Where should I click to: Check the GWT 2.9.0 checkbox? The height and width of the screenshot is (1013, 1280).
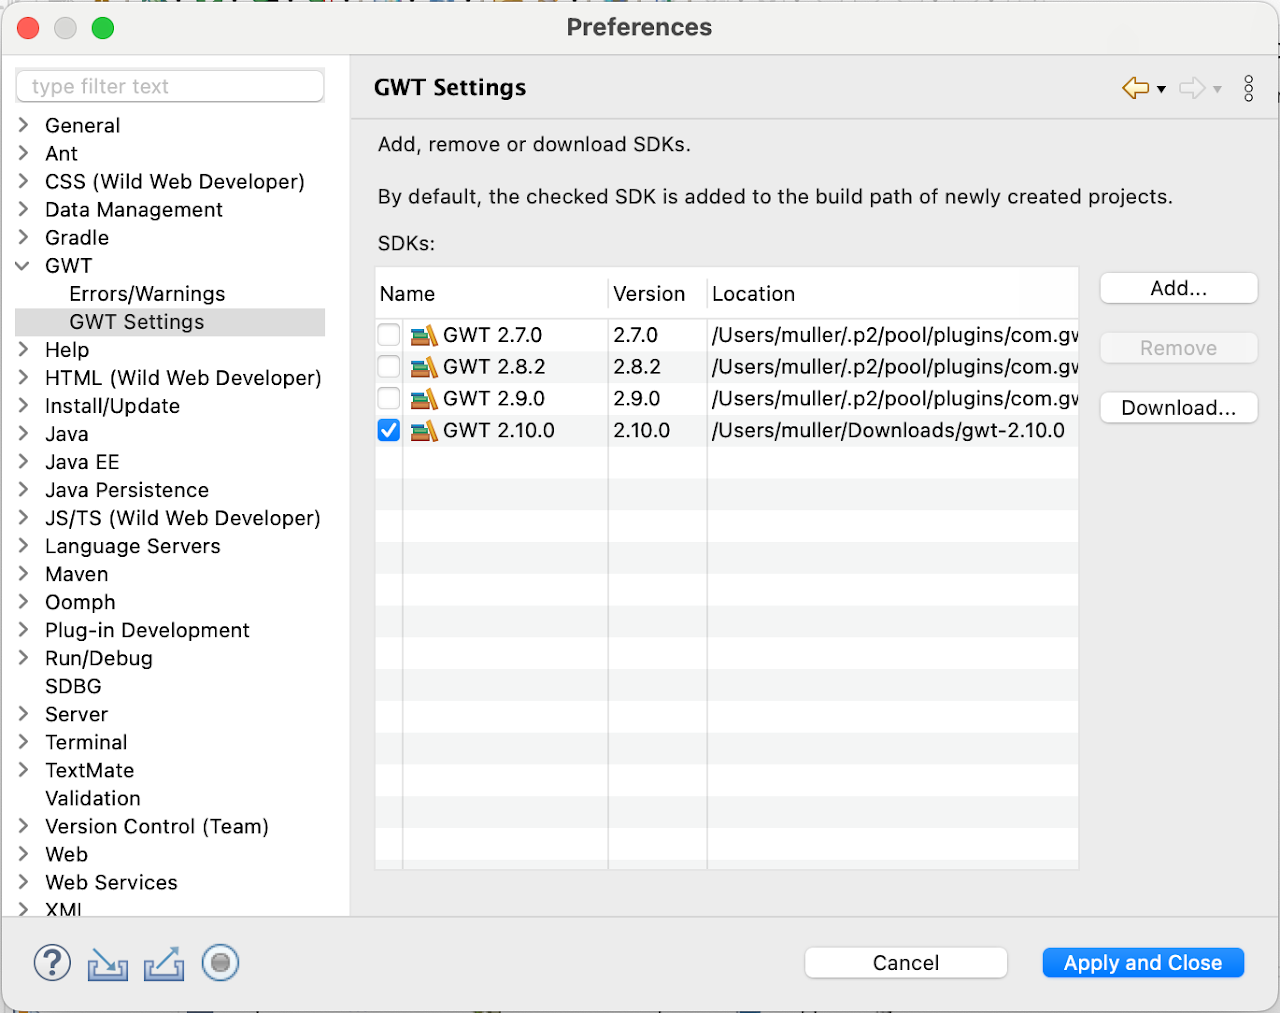click(389, 399)
